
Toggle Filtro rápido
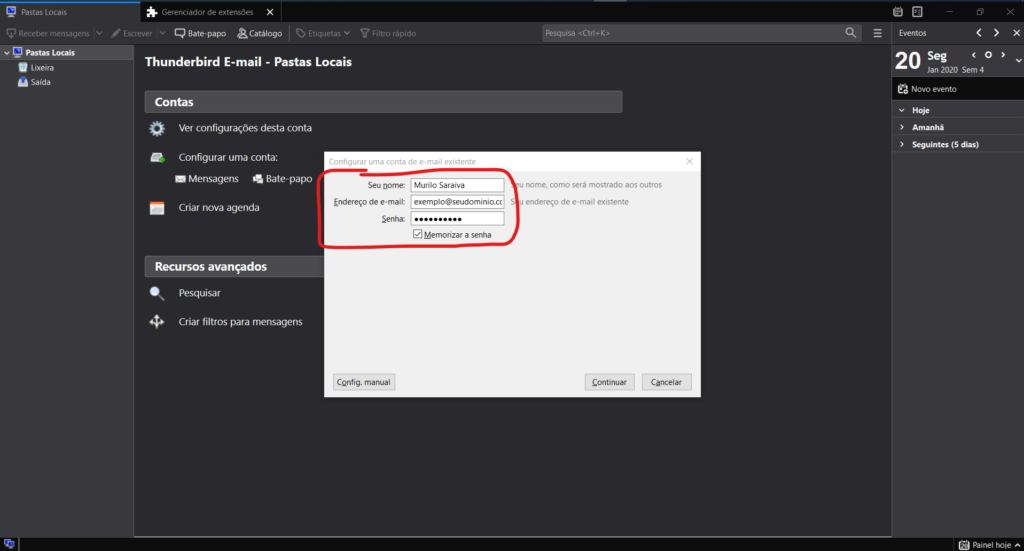388,33
